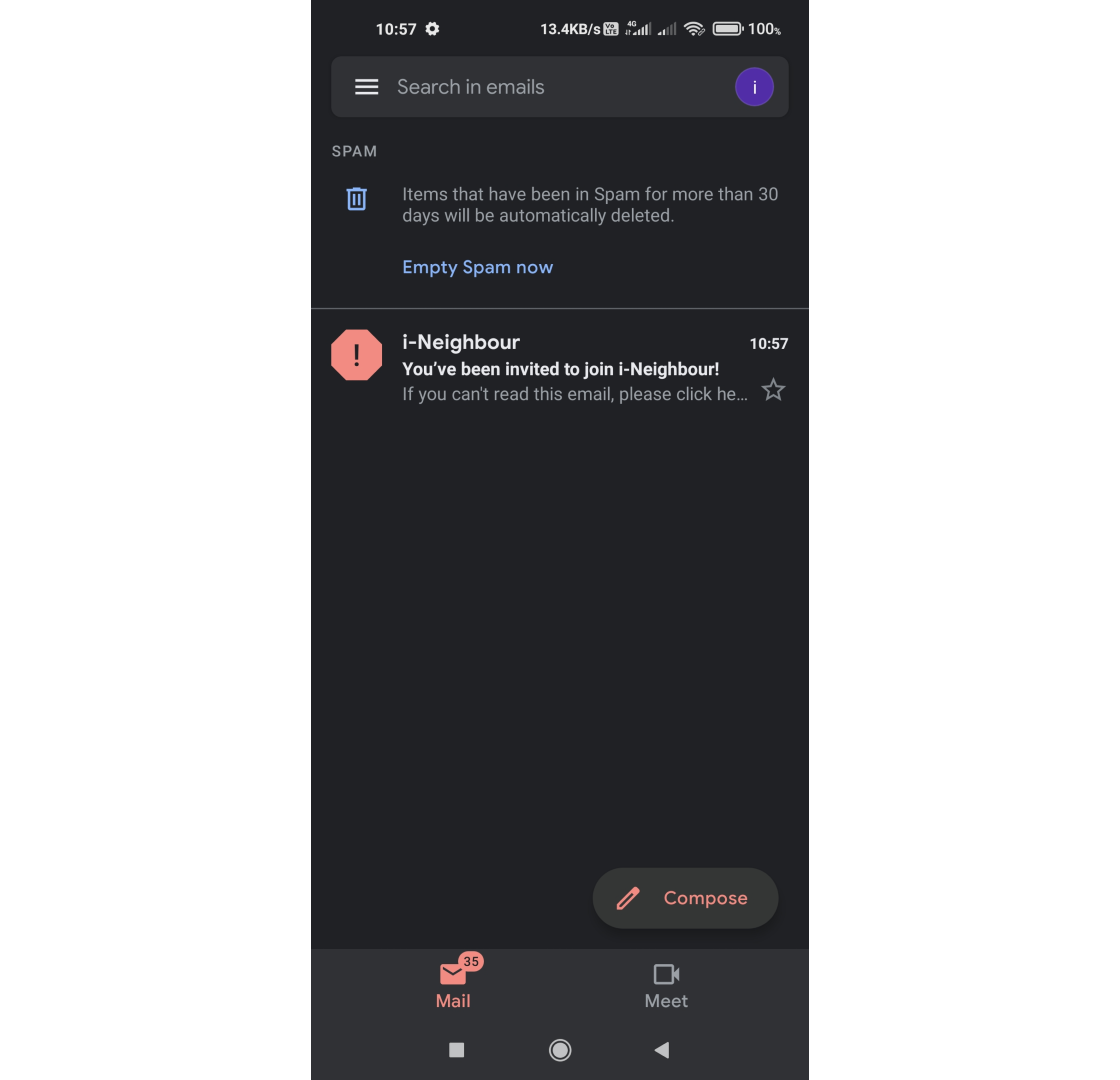Click the blue trash bin icon
Viewport: 1120px width, 1080px height.
point(356,199)
